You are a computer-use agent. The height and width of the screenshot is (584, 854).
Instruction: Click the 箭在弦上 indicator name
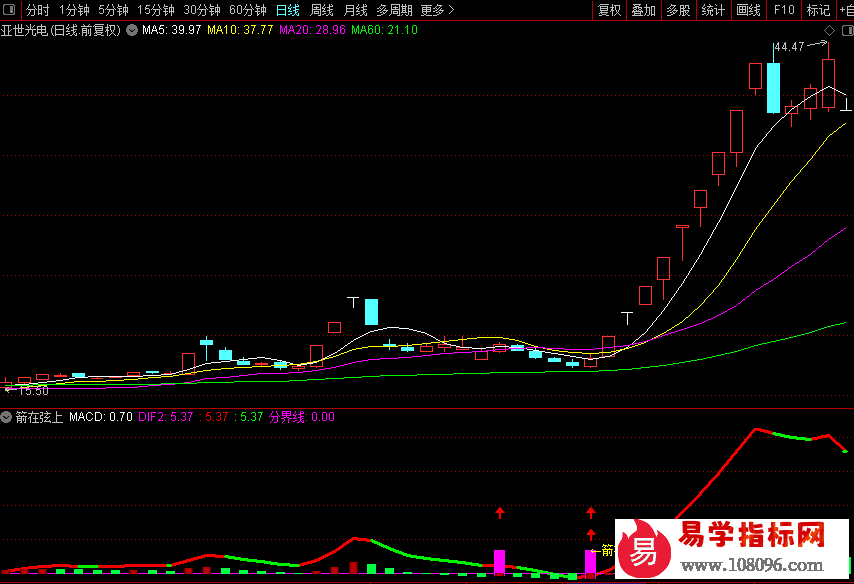(39, 417)
